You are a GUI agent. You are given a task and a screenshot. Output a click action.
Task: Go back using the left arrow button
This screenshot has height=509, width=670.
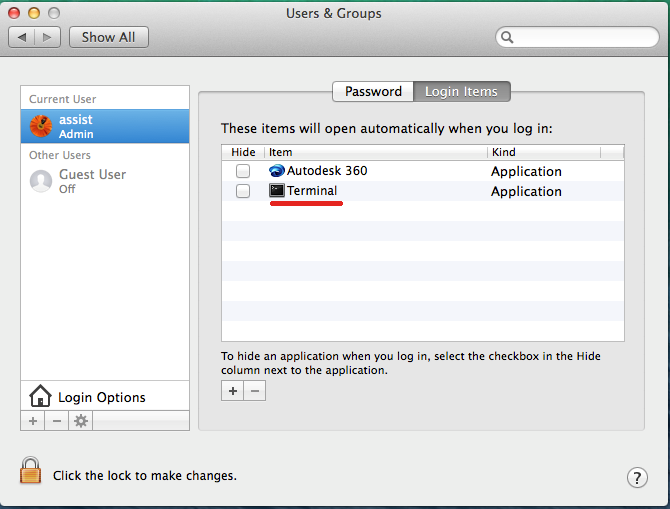click(x=21, y=37)
